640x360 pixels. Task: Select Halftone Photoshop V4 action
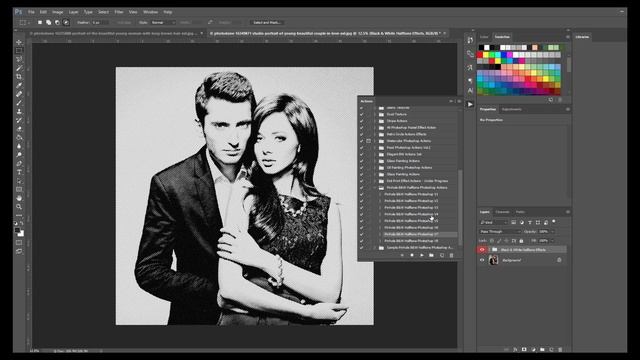411,214
